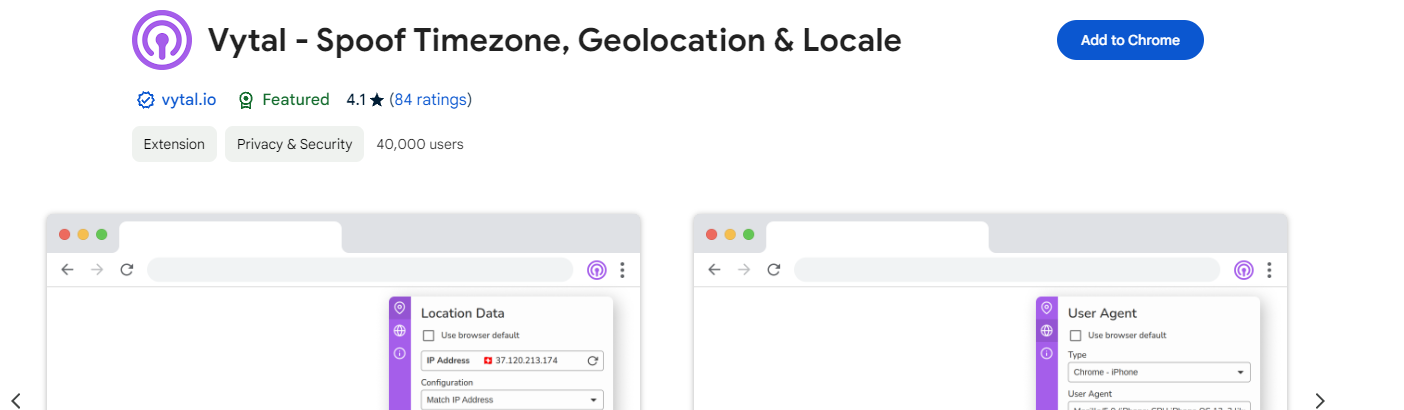
Task: Click the verified badge beside vytal.io
Action: pos(146,100)
